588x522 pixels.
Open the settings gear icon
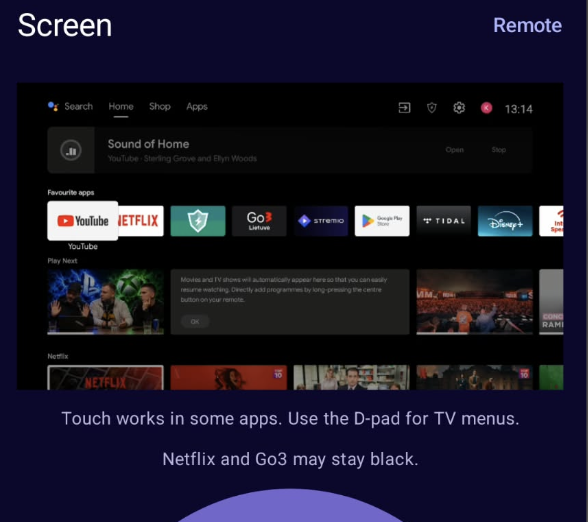tap(459, 108)
